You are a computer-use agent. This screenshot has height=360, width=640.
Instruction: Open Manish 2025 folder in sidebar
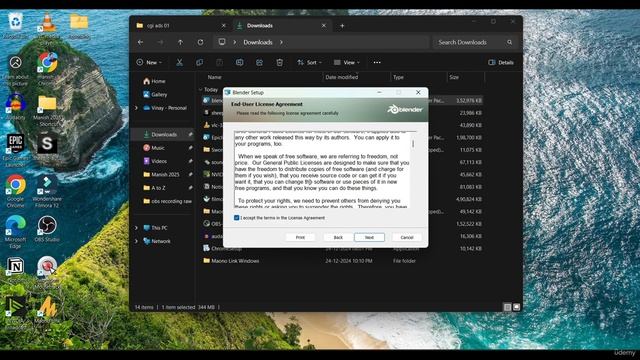click(161, 174)
